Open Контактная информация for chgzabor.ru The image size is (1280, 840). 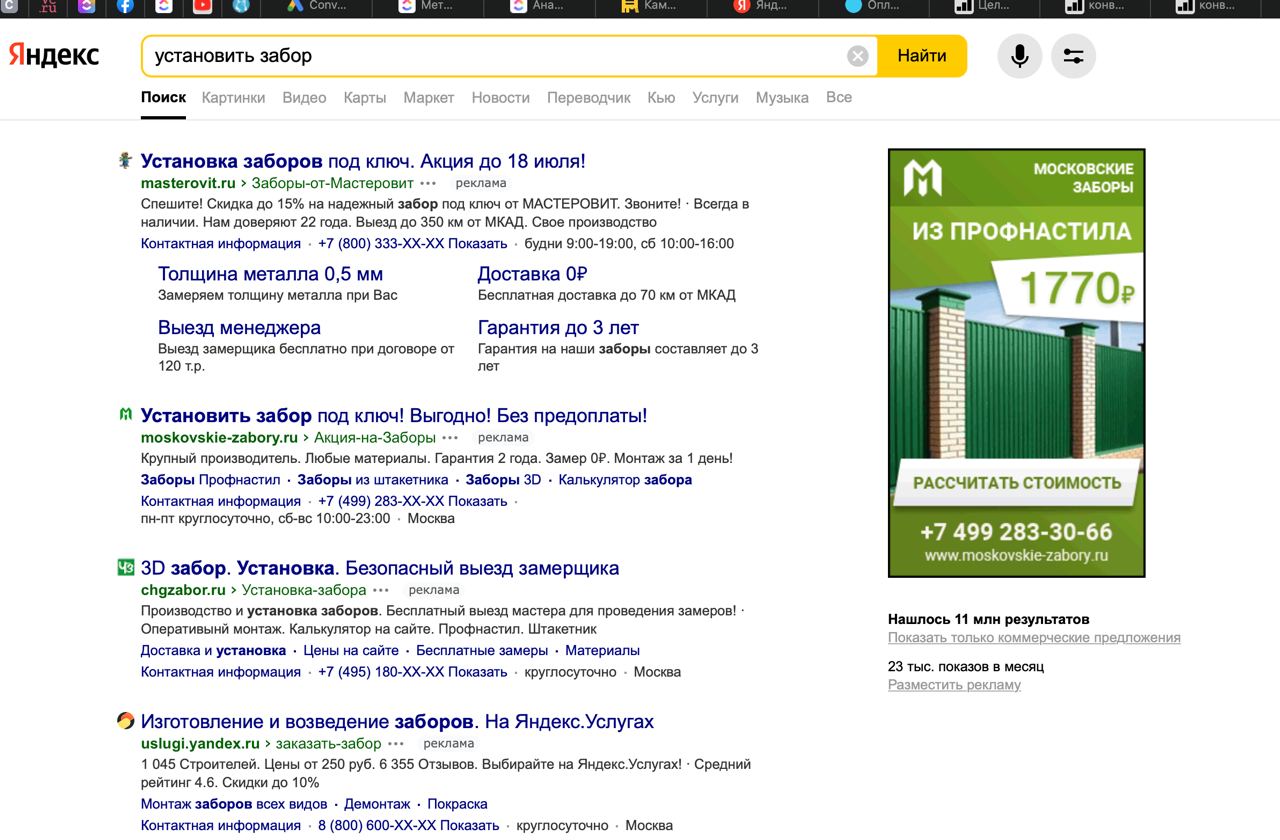pos(221,672)
